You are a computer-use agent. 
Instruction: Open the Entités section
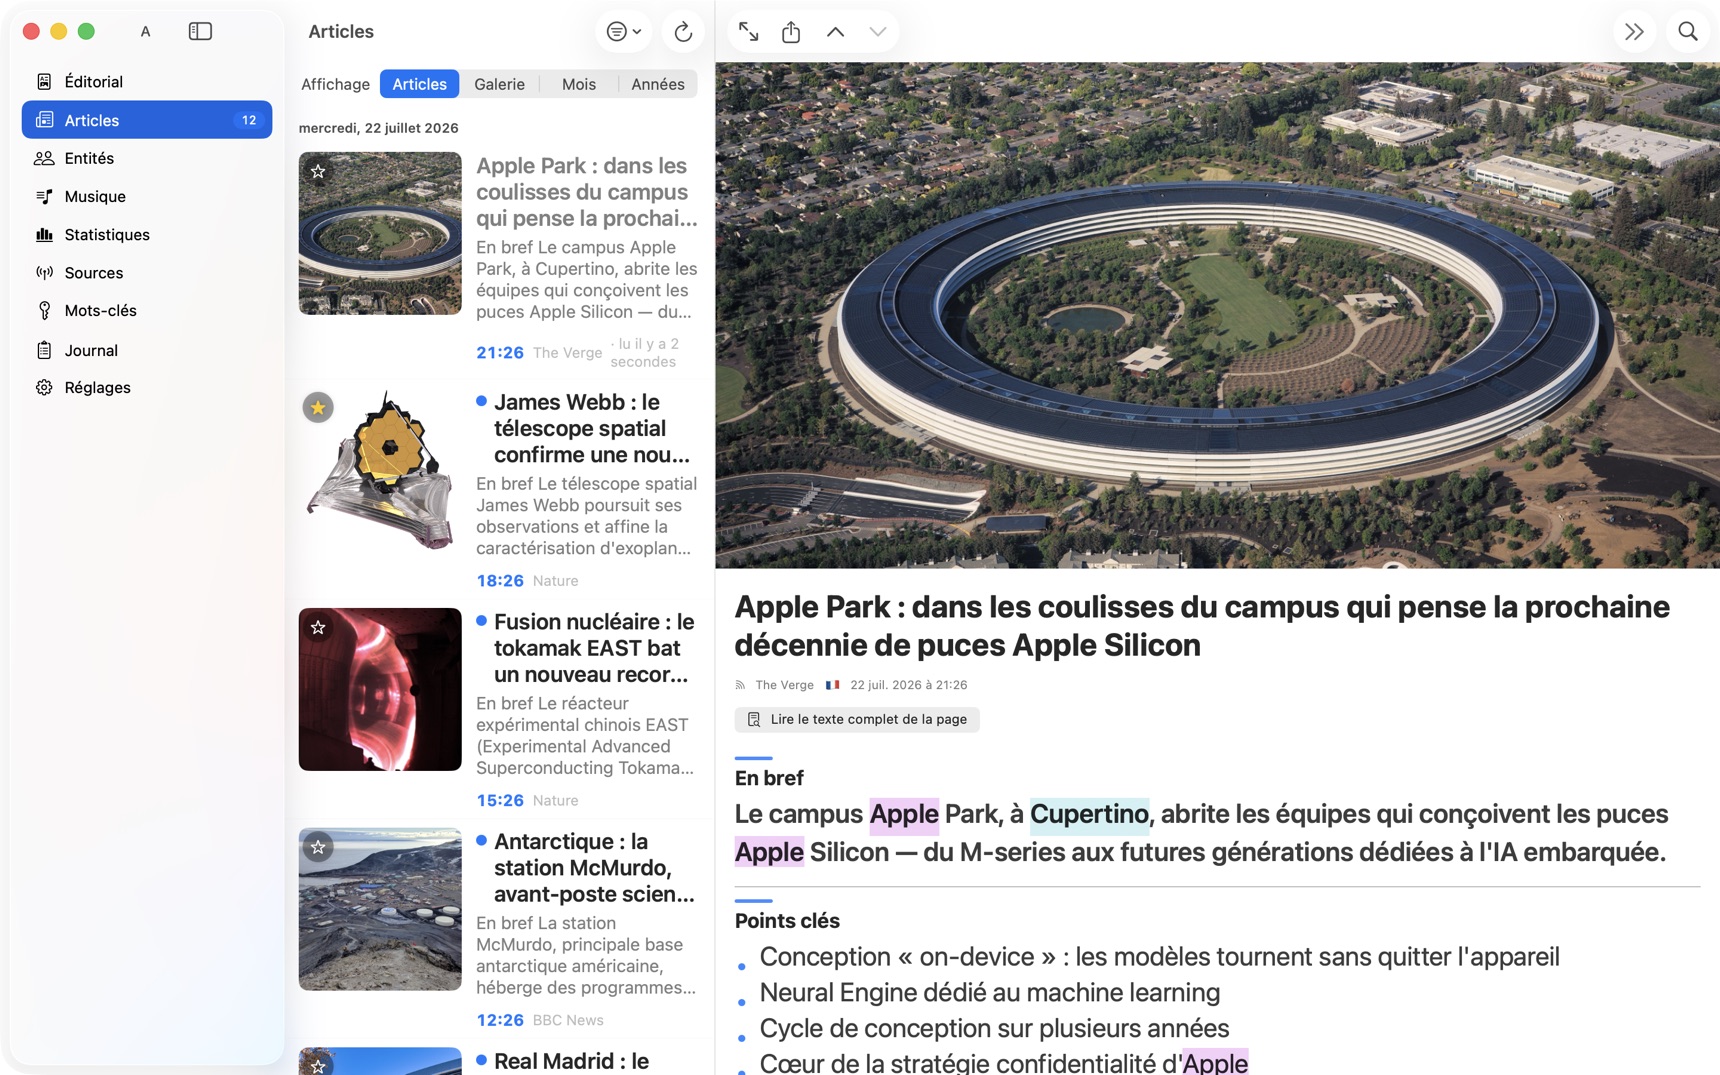147,158
